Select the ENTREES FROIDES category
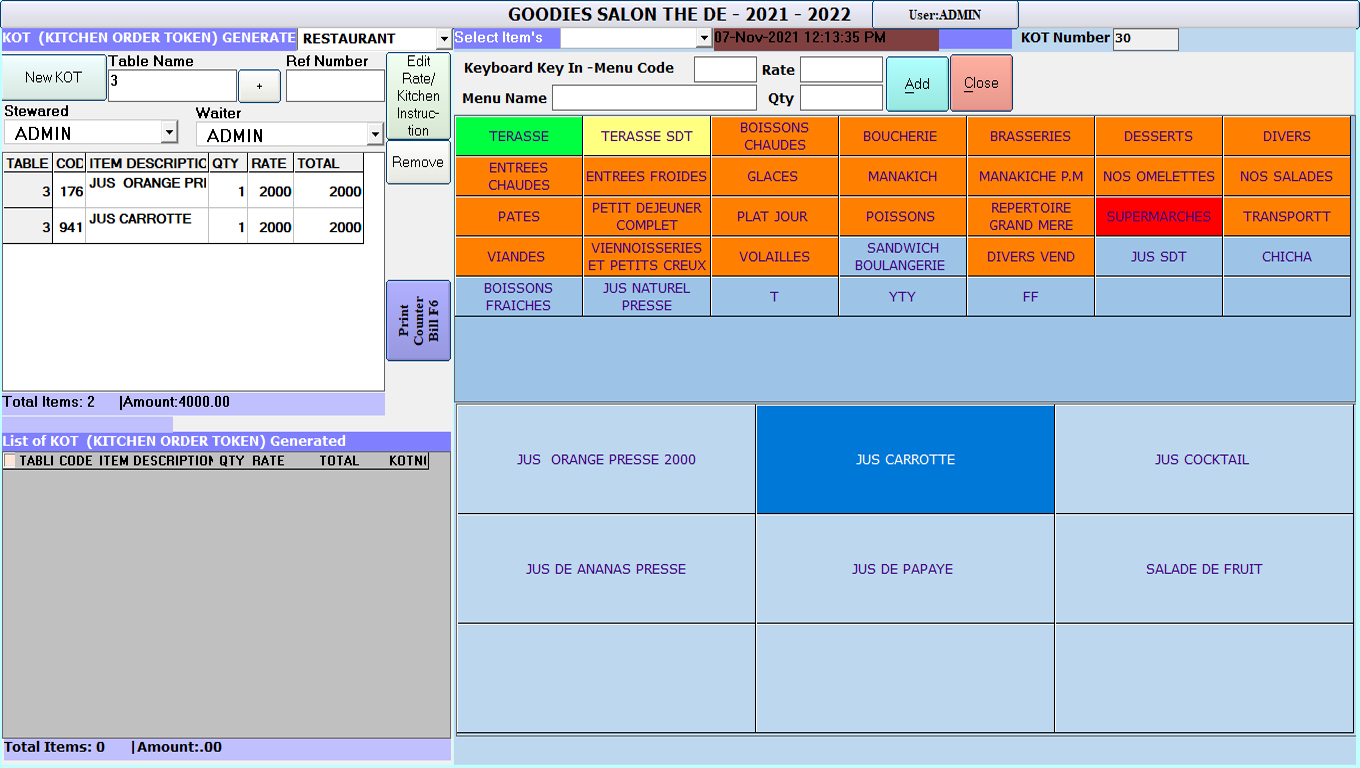The width and height of the screenshot is (1360, 768). coord(646,176)
